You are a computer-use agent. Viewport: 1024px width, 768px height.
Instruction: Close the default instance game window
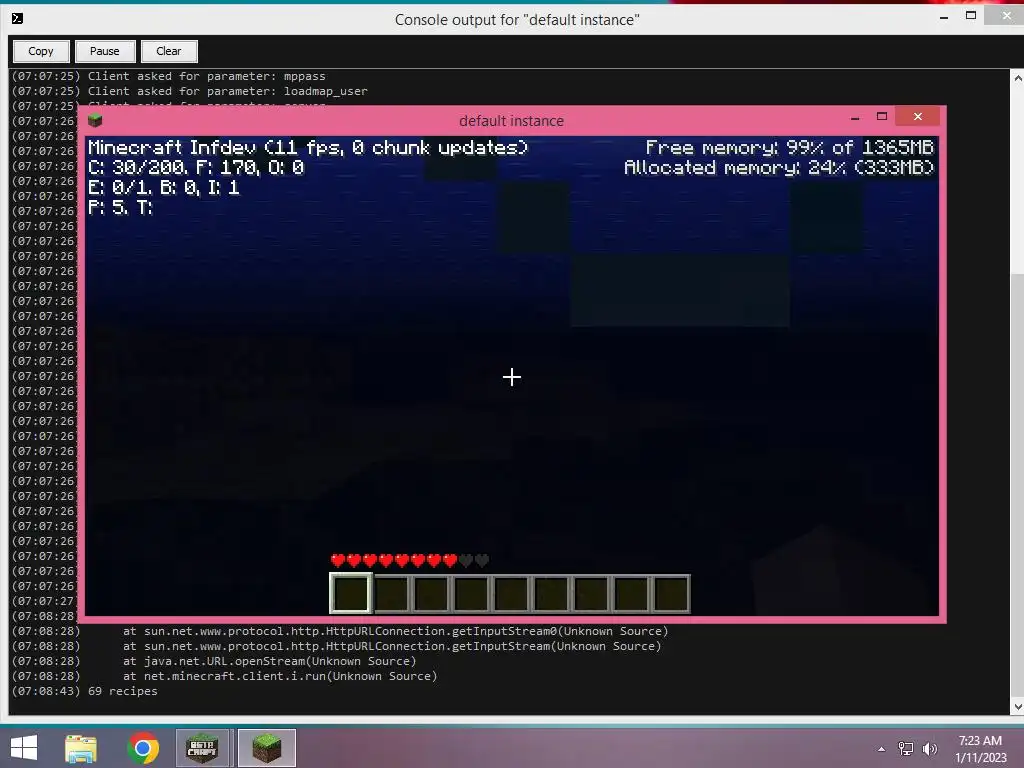click(918, 116)
